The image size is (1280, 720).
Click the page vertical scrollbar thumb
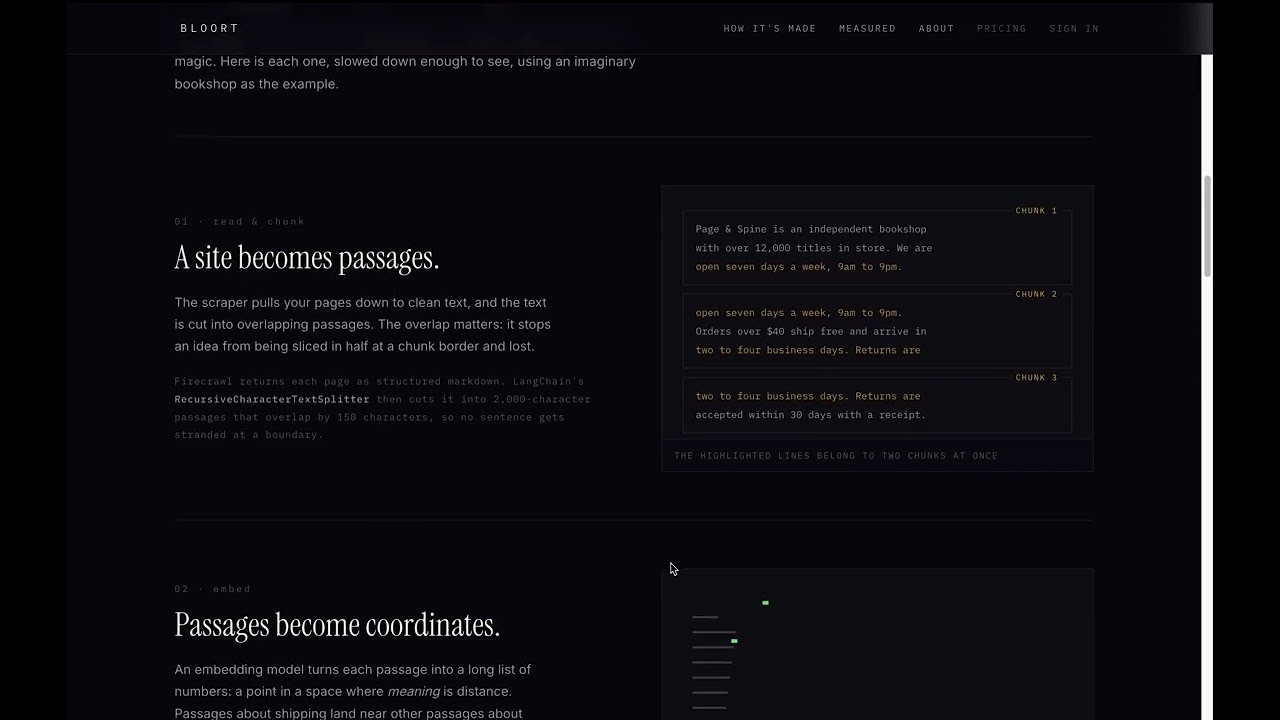pyautogui.click(x=1207, y=226)
